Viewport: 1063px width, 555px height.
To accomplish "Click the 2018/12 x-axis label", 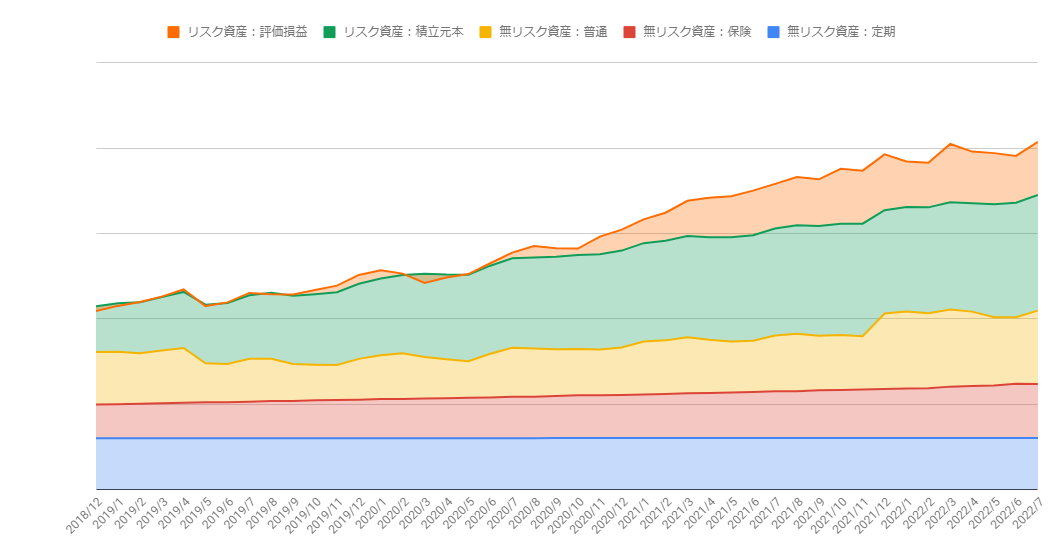I will pos(84,516).
